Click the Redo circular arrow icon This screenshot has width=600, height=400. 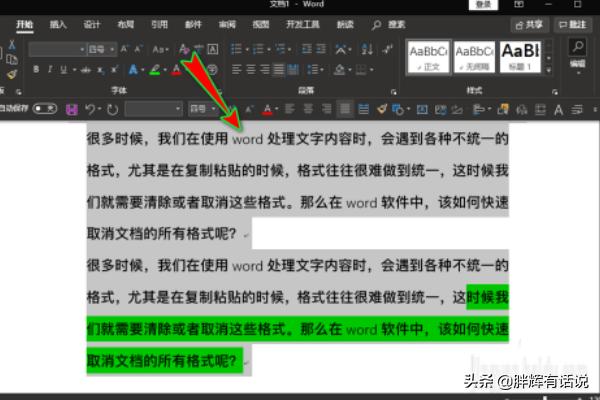pos(112,110)
